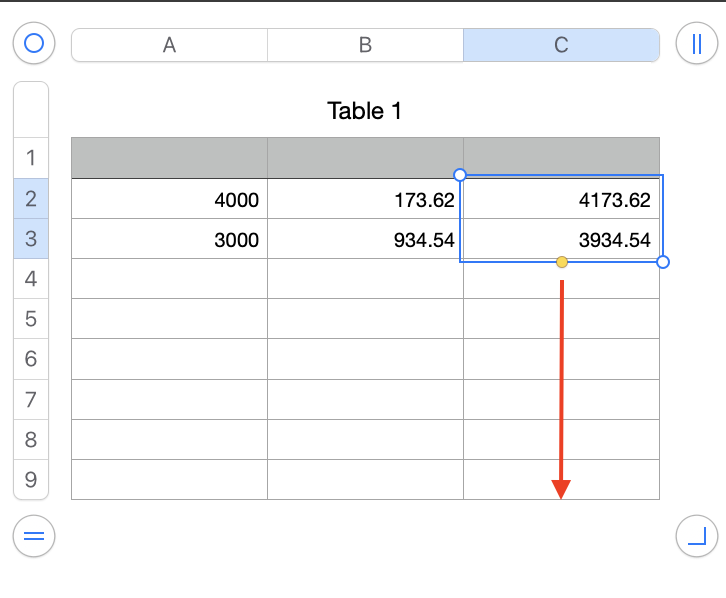Select row 5 header
Screen dimensions: 726x598
click(30, 319)
